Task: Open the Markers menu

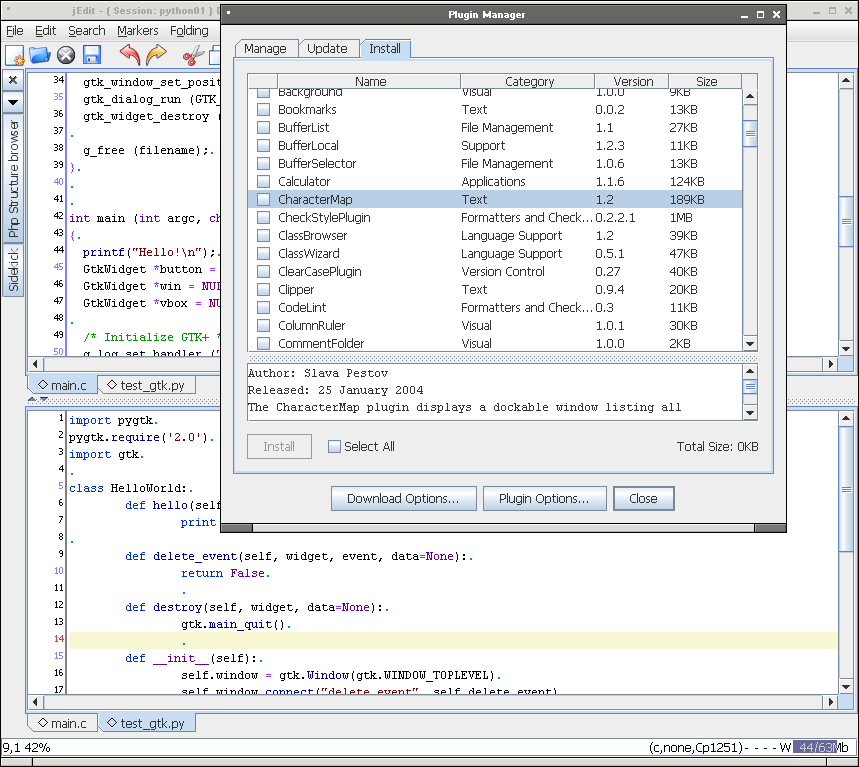Action: coord(138,31)
